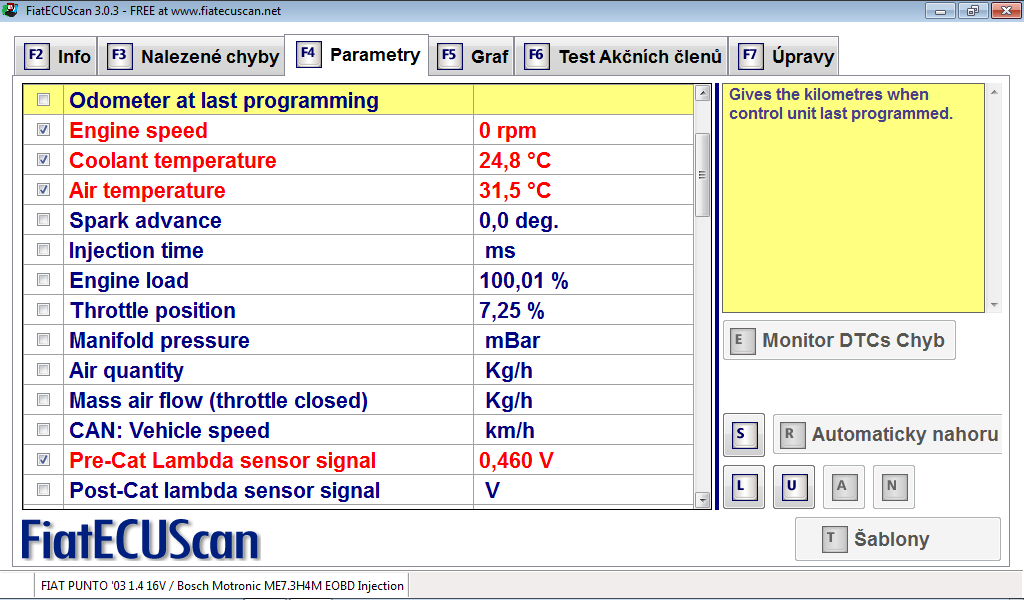Click the grayed A key button
Screen dimensions: 1024x600
[843, 487]
